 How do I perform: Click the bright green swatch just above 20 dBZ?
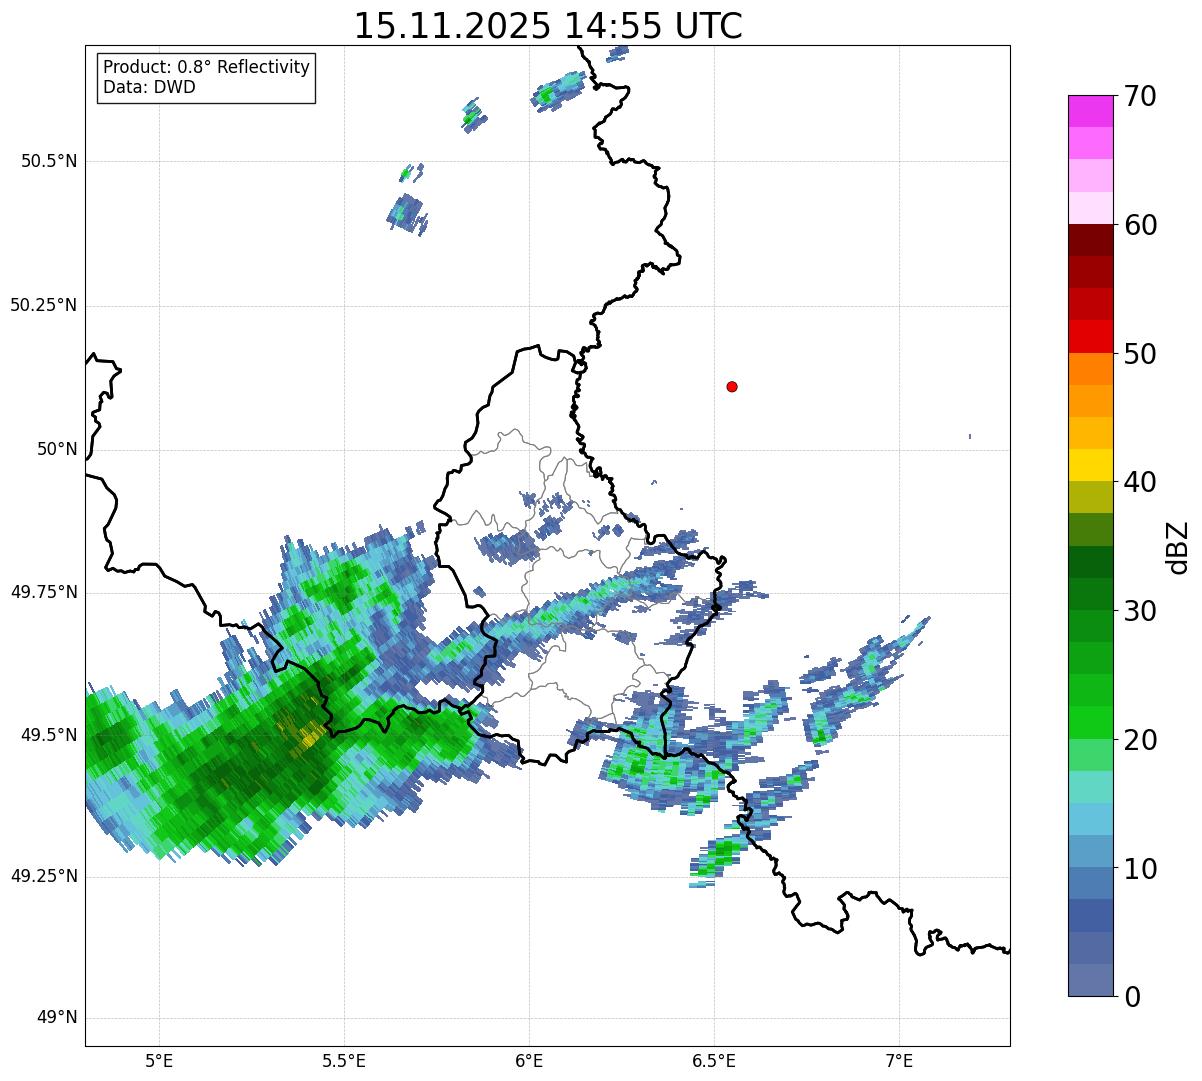[x=1091, y=723]
